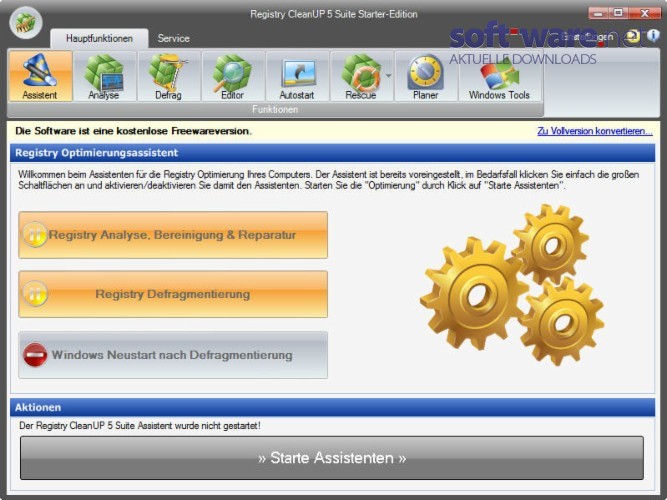The image size is (667, 500).
Task: Open the Einstellungen settings
Action: 586,37
